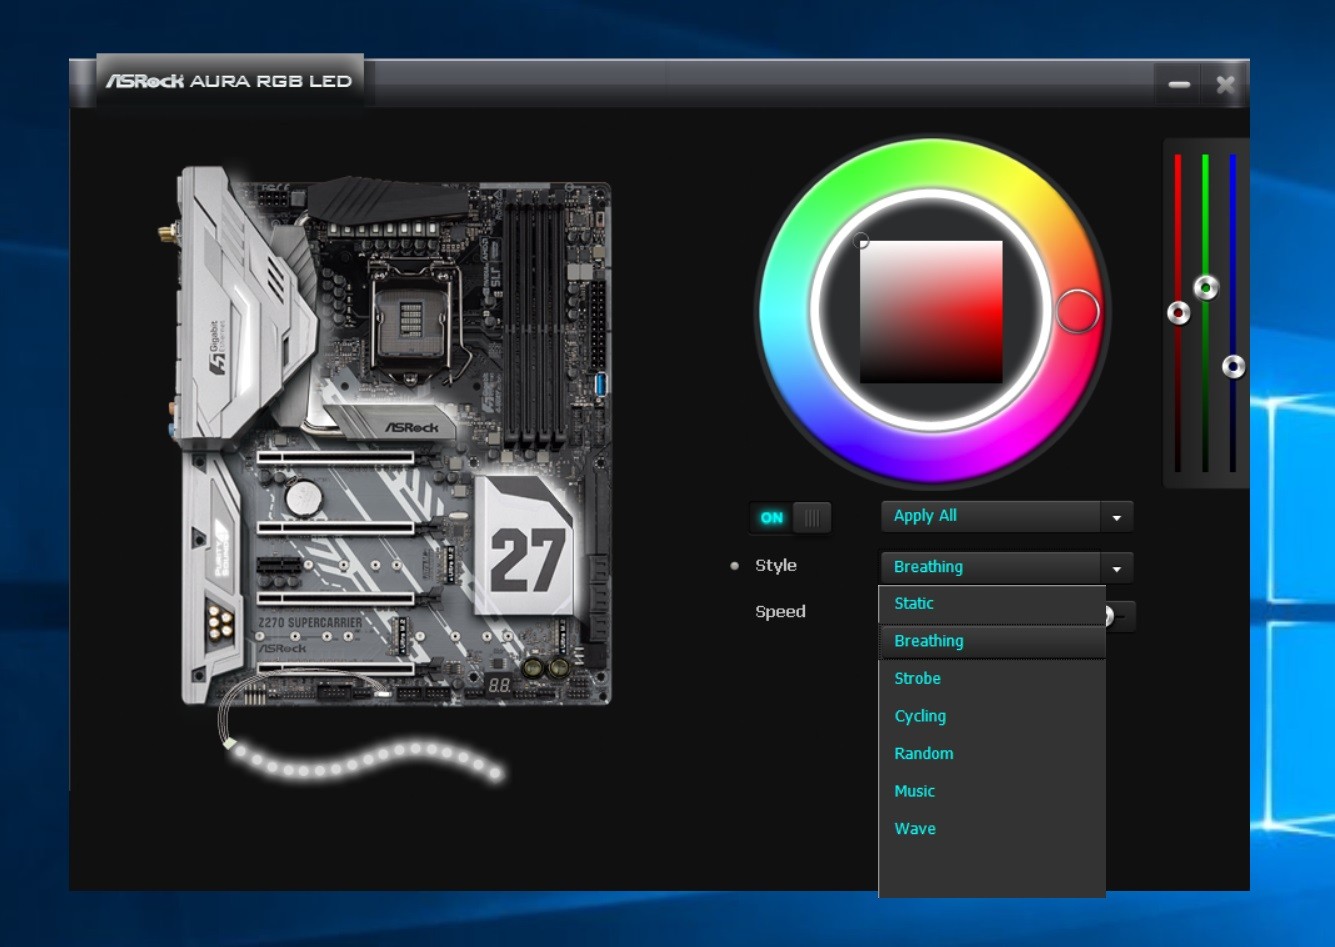Choose Cycling lighting style

992,716
